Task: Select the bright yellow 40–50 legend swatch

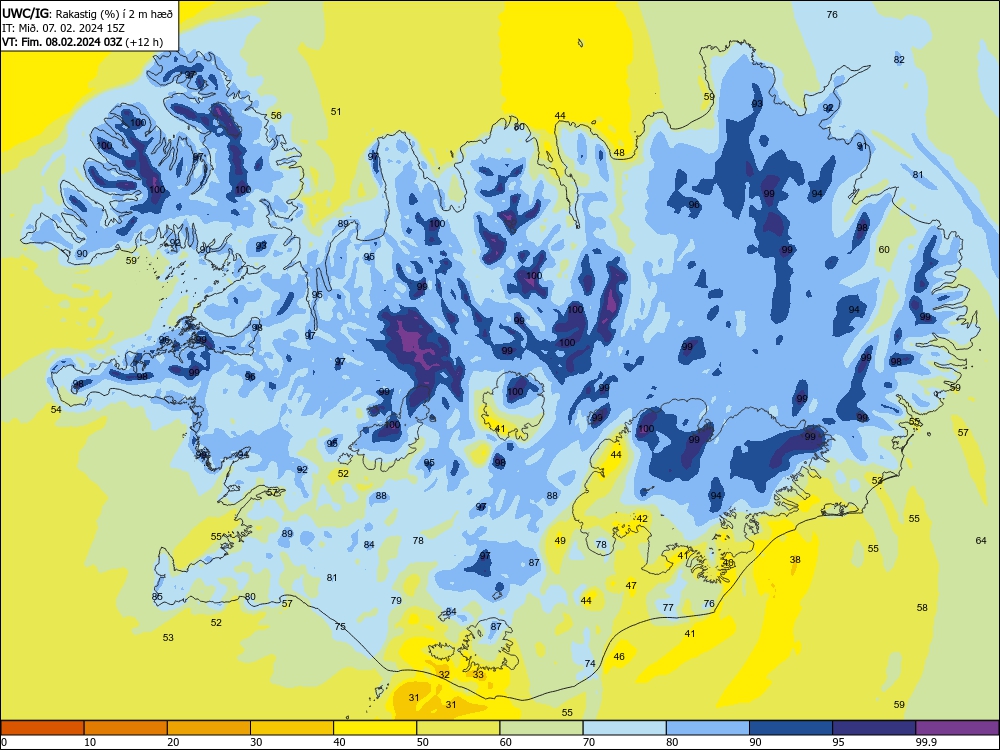Action: pyautogui.click(x=375, y=728)
